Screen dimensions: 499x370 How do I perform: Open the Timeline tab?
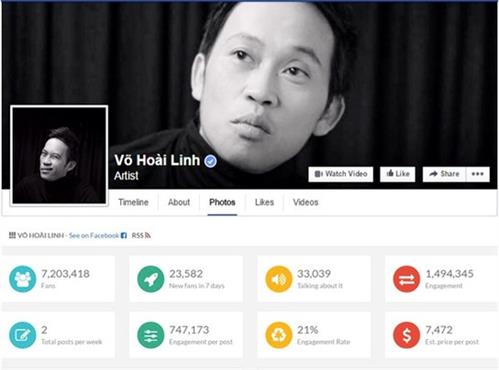pyautogui.click(x=133, y=202)
